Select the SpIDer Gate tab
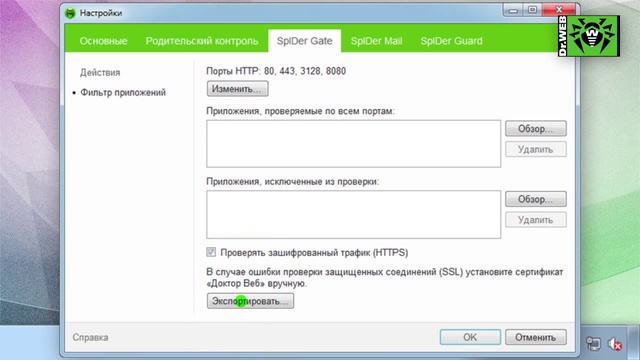Image resolution: width=640 pixels, height=360 pixels. coord(304,41)
